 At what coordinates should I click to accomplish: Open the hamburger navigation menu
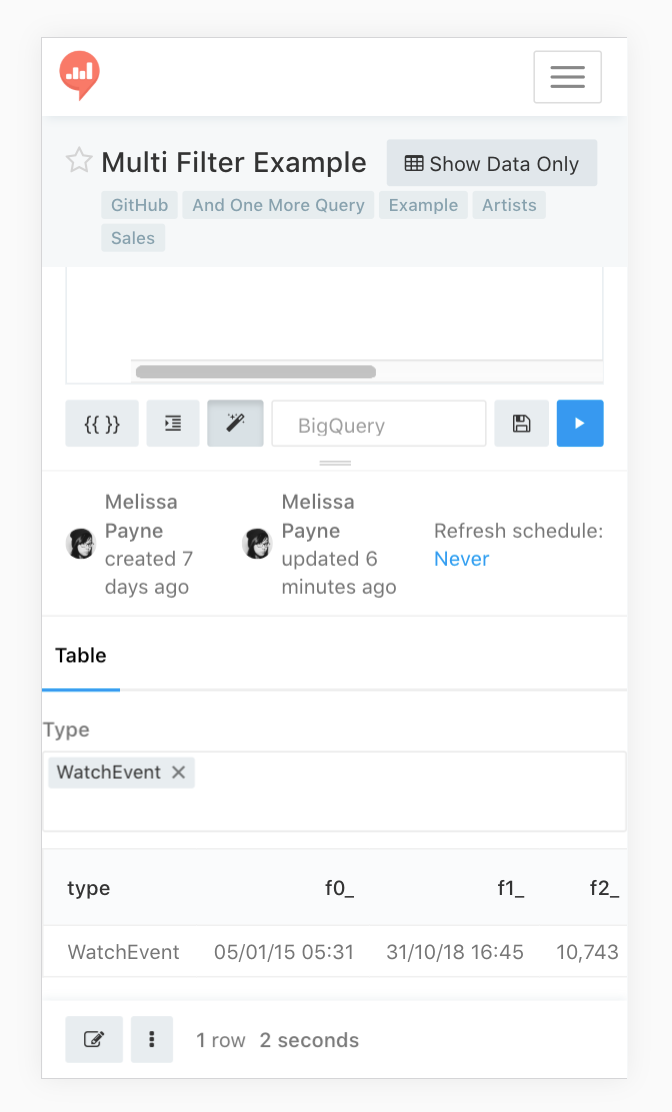tap(567, 77)
